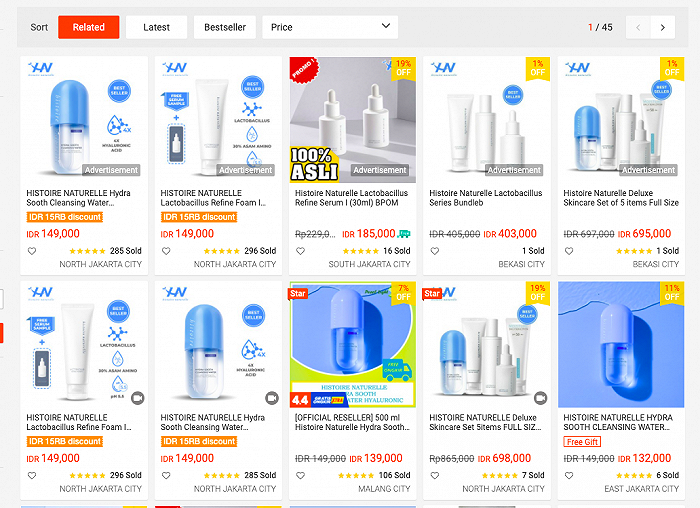Click heart icon on East Jakarta City listing

coord(569,475)
